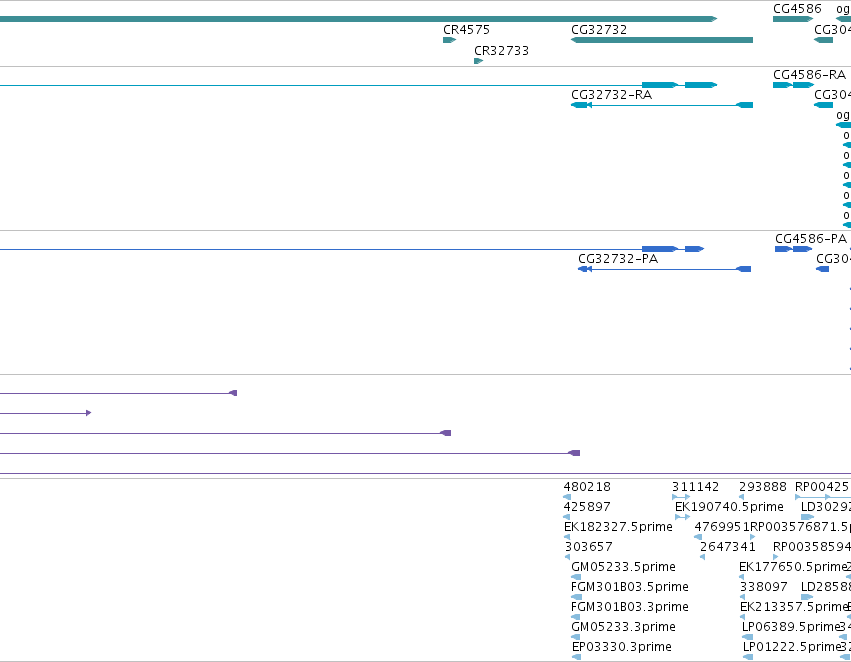Viewport: 851px width, 662px height.
Task: Click the small CR32733 gene arrow glyph
Action: (478, 61)
